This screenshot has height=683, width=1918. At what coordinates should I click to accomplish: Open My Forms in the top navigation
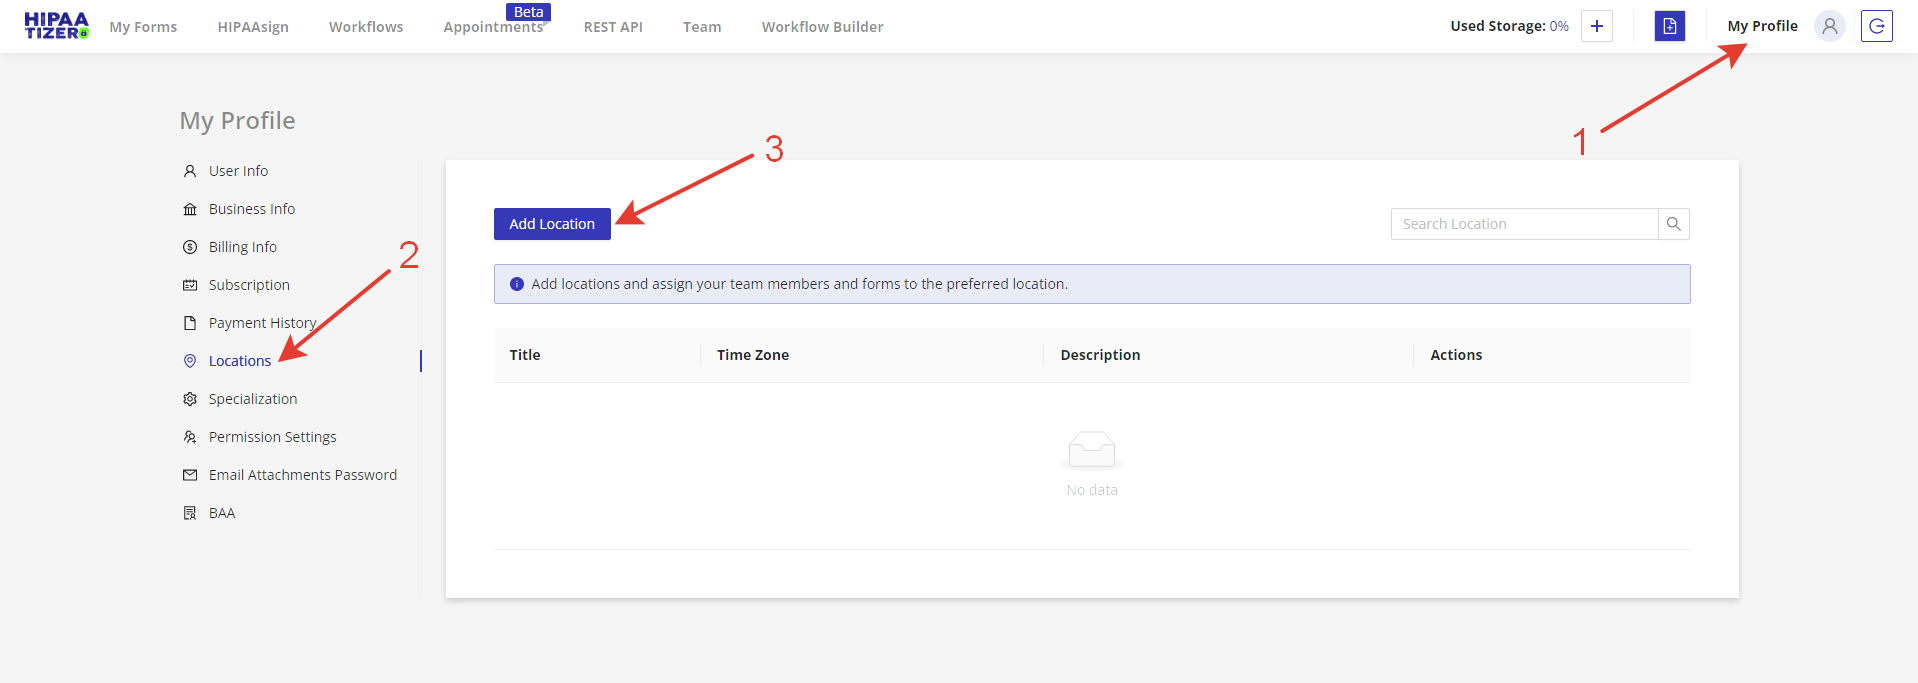click(143, 27)
